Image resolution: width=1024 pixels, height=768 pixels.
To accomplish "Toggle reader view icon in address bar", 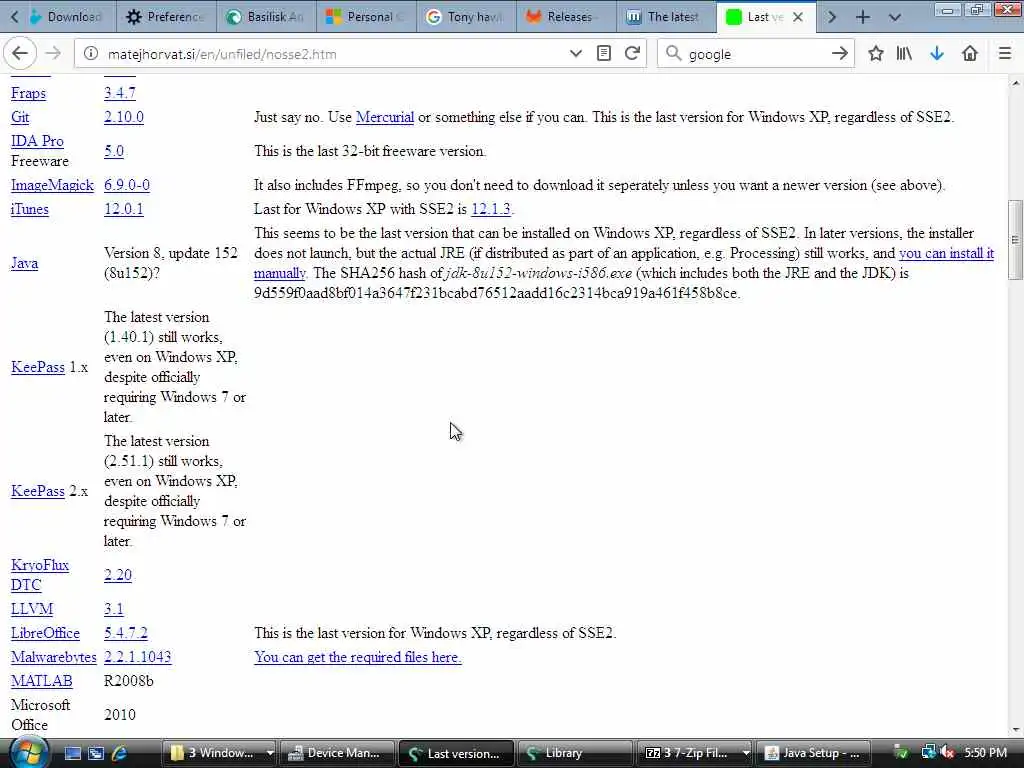I will coord(604,54).
